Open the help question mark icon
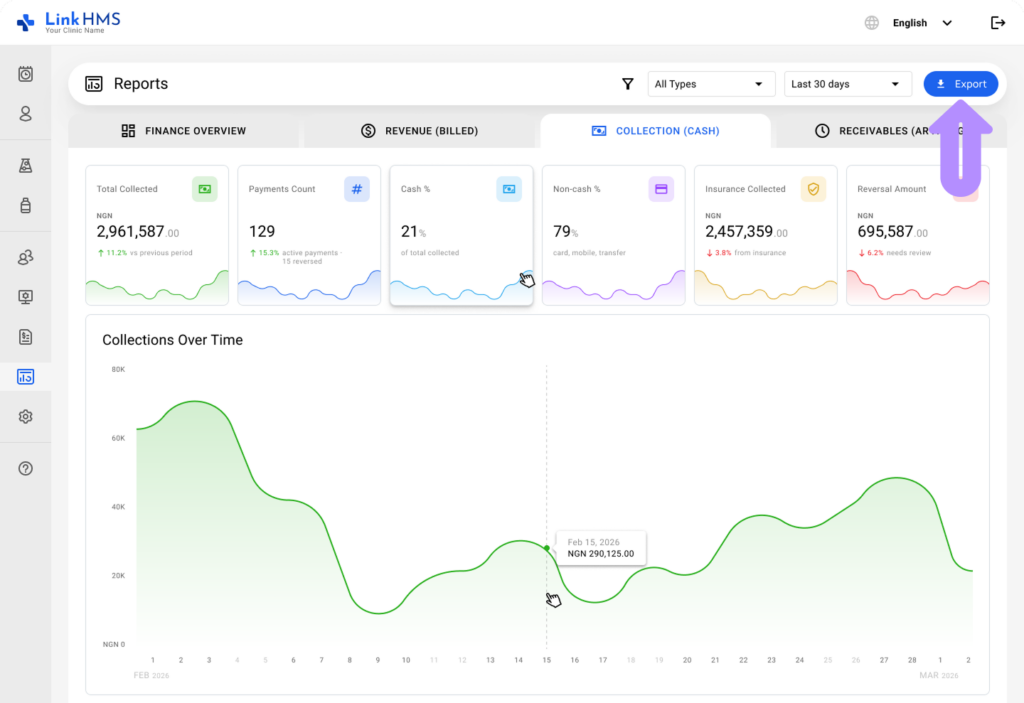The image size is (1024, 703). point(25,468)
